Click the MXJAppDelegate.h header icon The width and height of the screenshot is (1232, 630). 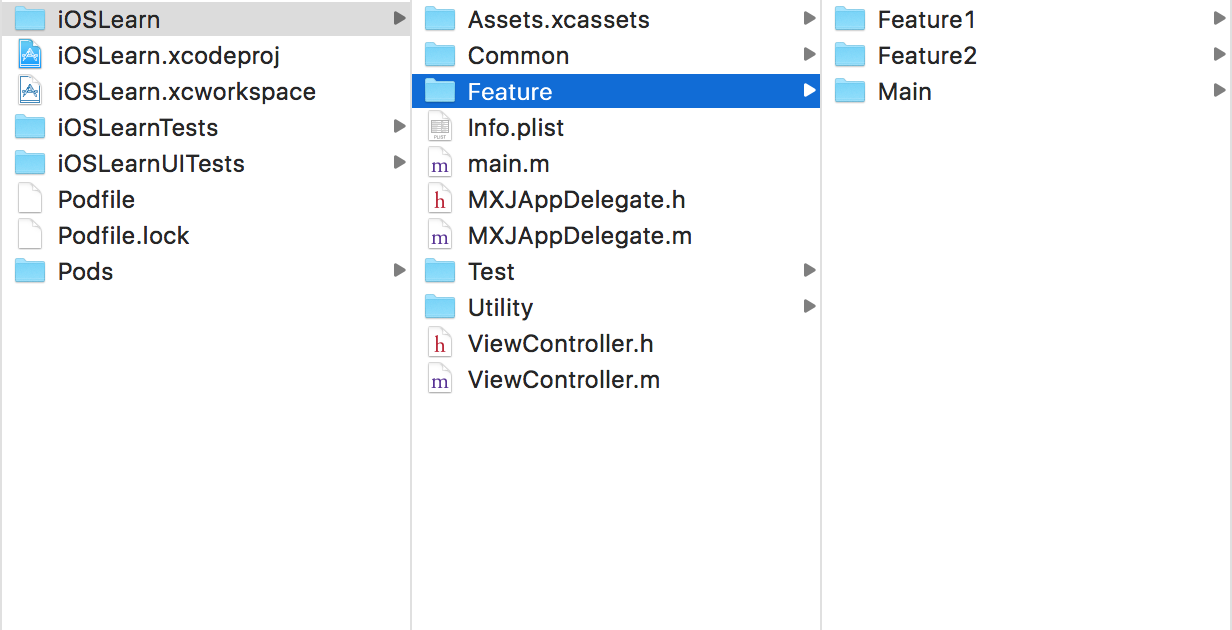click(439, 200)
